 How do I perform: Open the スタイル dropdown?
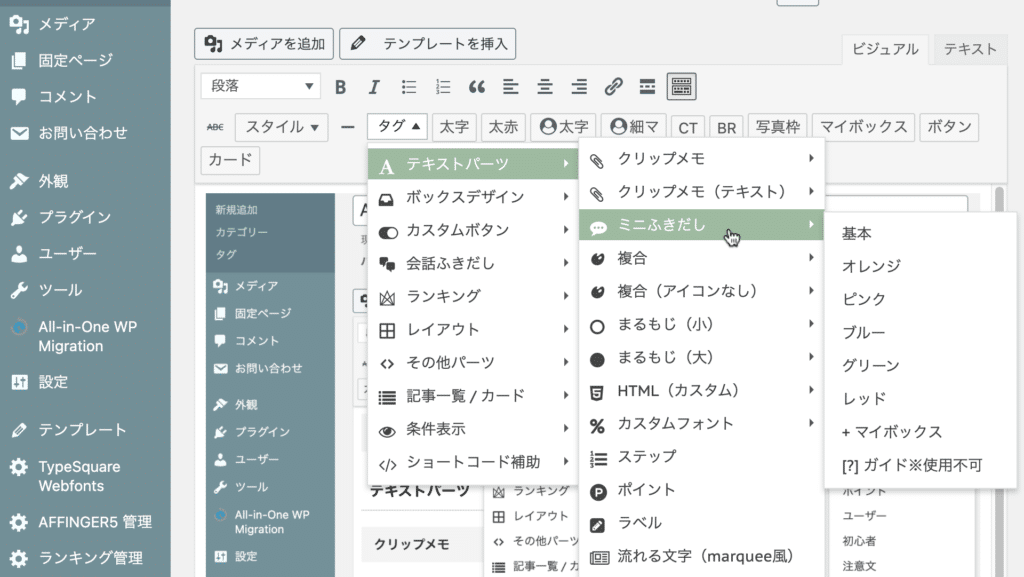click(x=281, y=127)
